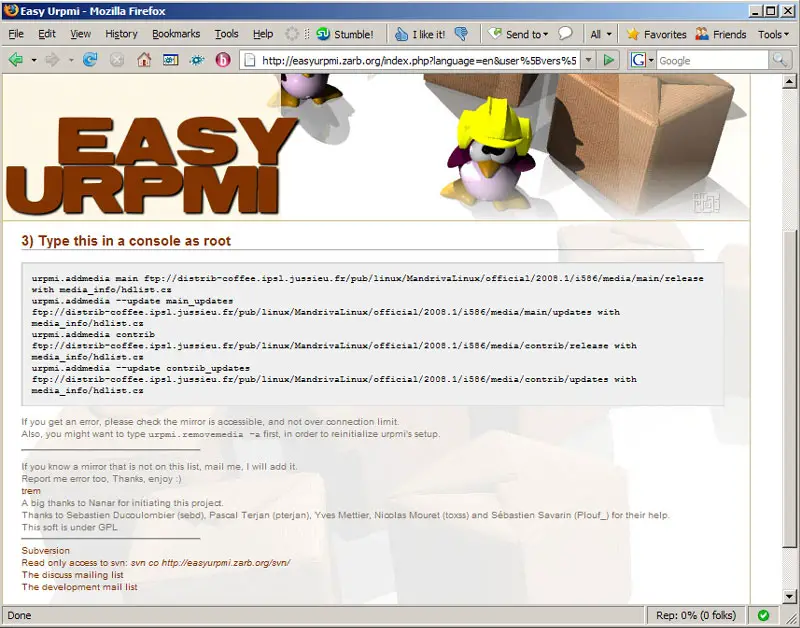Click the 'urpmi.addmedia contrib' command line
Image resolution: width=800 pixels, height=628 pixels.
[93, 335]
